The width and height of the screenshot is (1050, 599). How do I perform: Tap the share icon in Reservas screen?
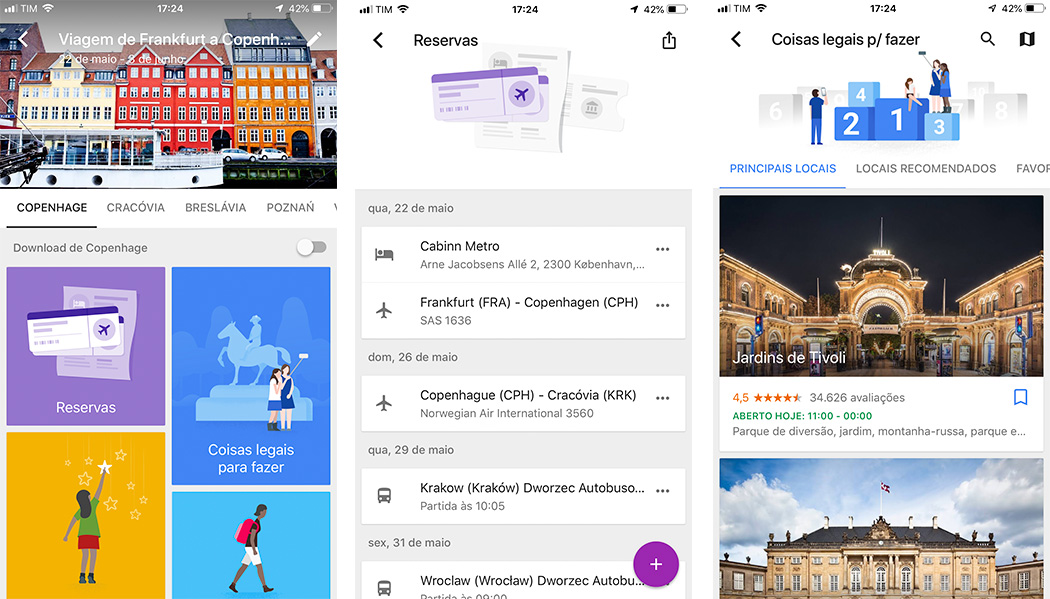coord(669,40)
